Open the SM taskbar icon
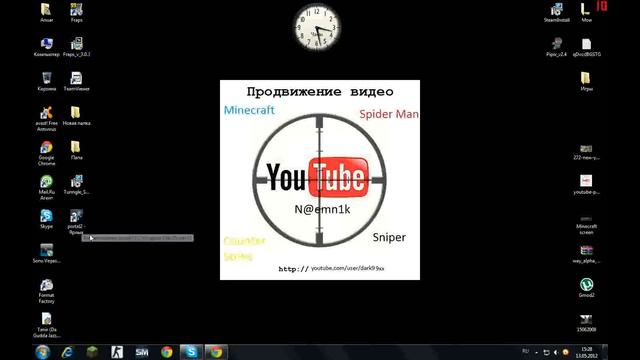 [x=142, y=352]
